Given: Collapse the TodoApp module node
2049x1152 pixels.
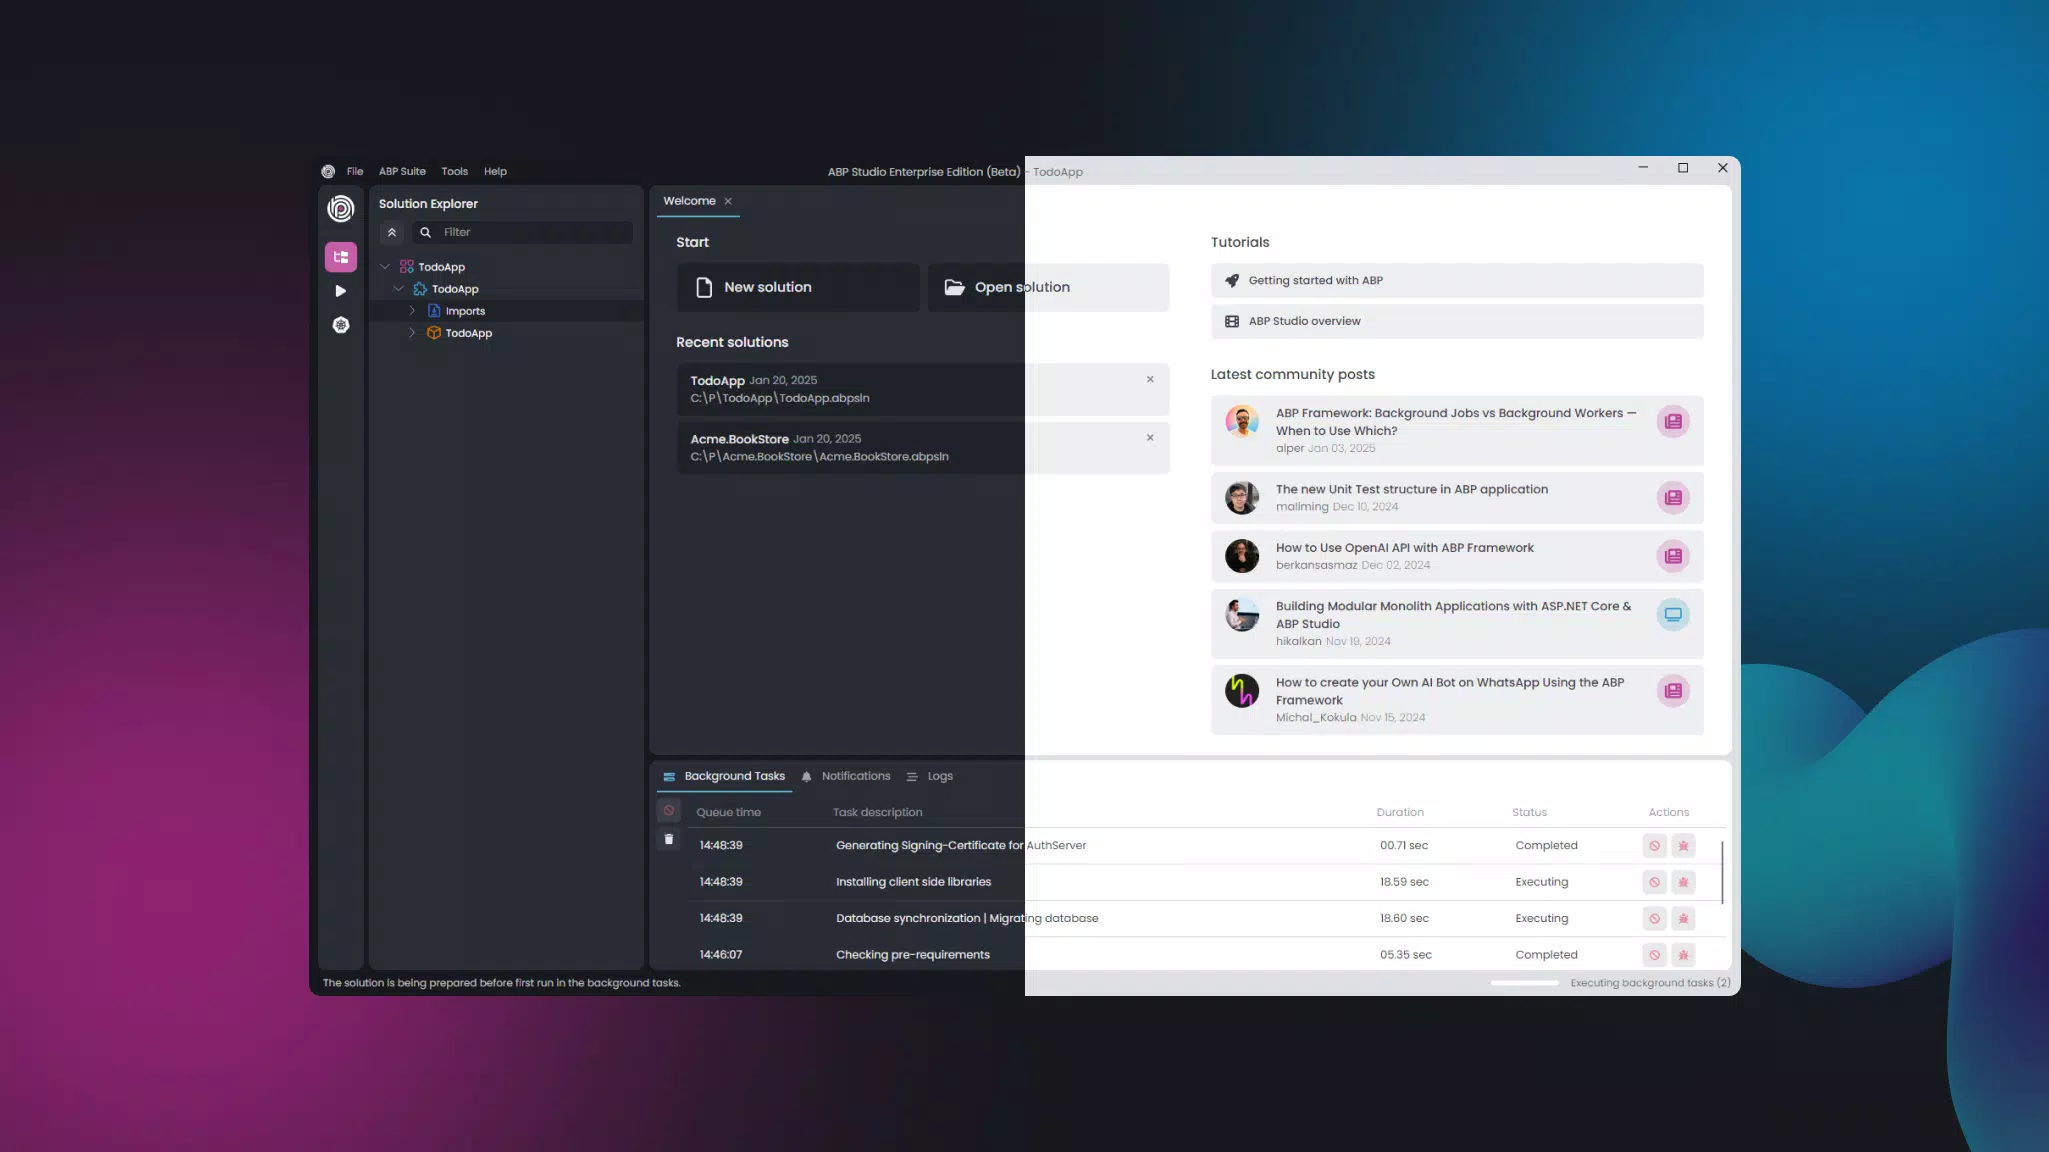Looking at the screenshot, I should 399,289.
